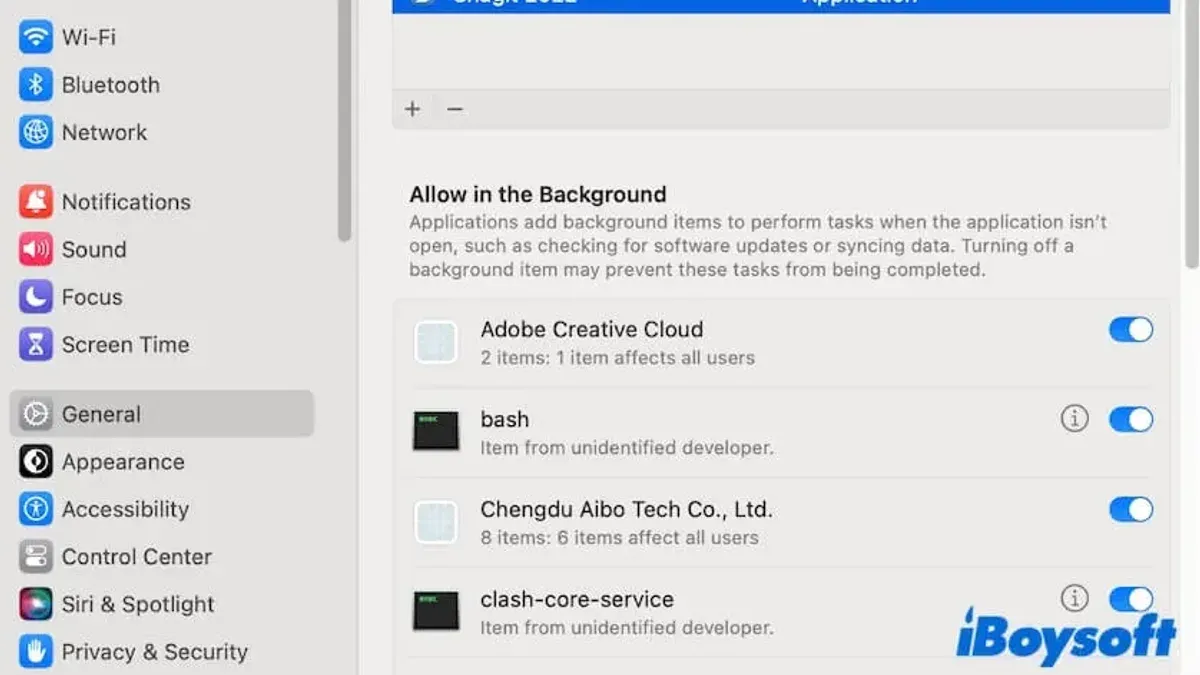Open Wi-Fi settings icon in sidebar
Viewport: 1200px width, 675px height.
coord(36,37)
